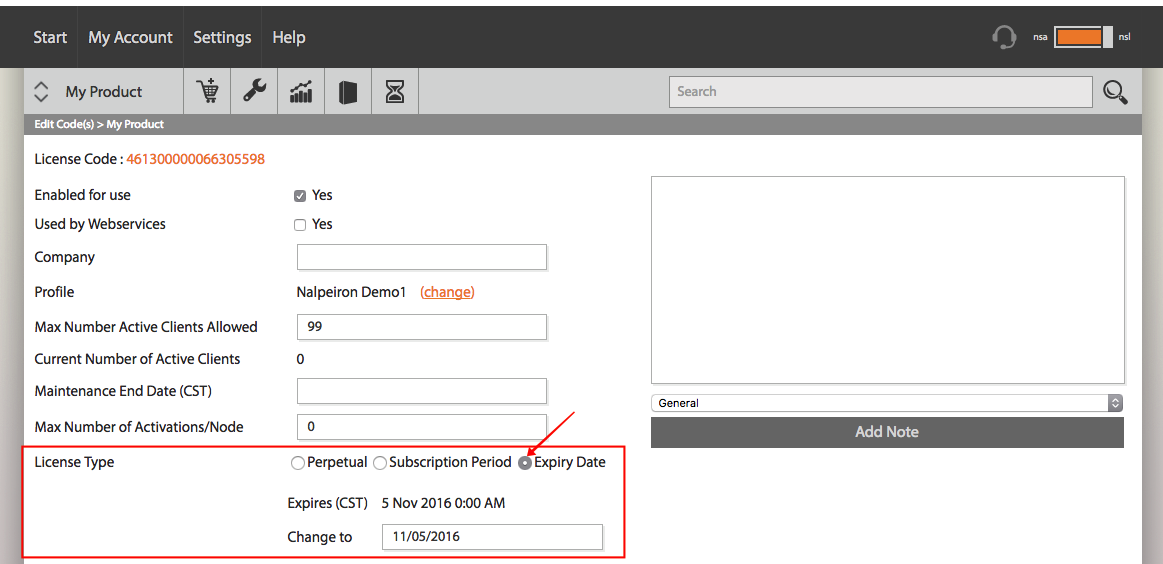The height and width of the screenshot is (564, 1163).
Task: Select the Perpetual license type radio
Action: pyautogui.click(x=297, y=463)
